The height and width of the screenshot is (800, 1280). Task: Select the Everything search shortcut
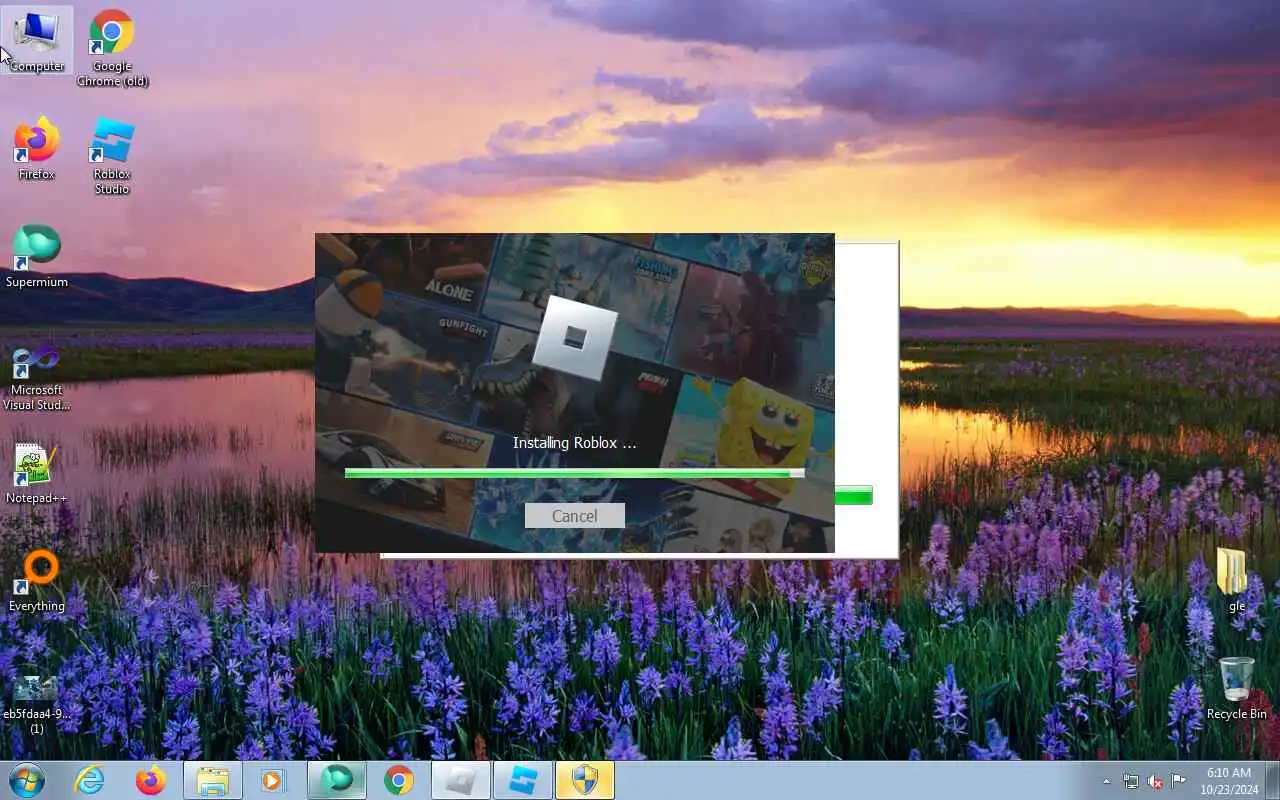pyautogui.click(x=37, y=580)
